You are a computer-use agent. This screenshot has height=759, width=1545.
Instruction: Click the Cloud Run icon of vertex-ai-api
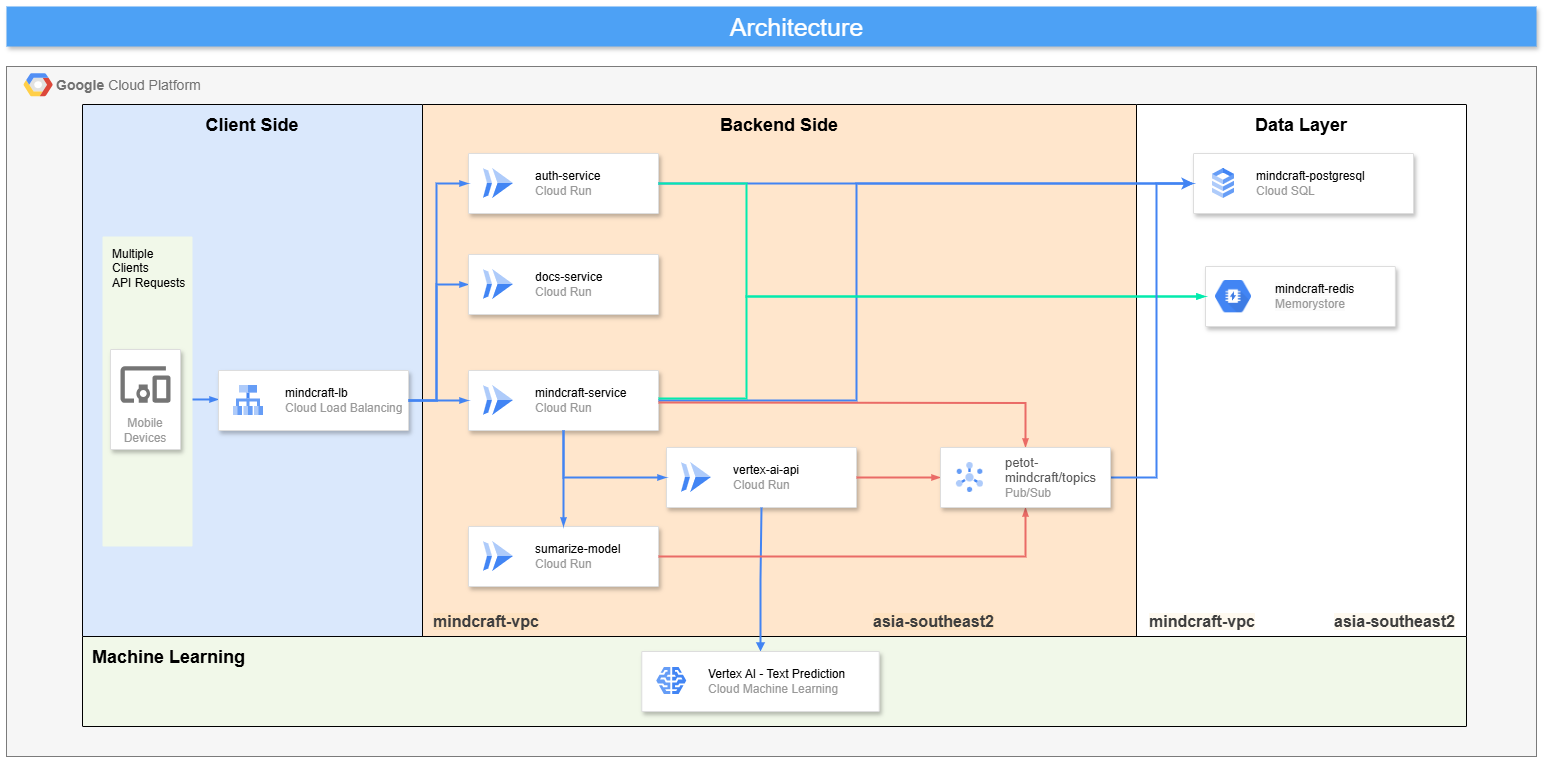pos(695,477)
